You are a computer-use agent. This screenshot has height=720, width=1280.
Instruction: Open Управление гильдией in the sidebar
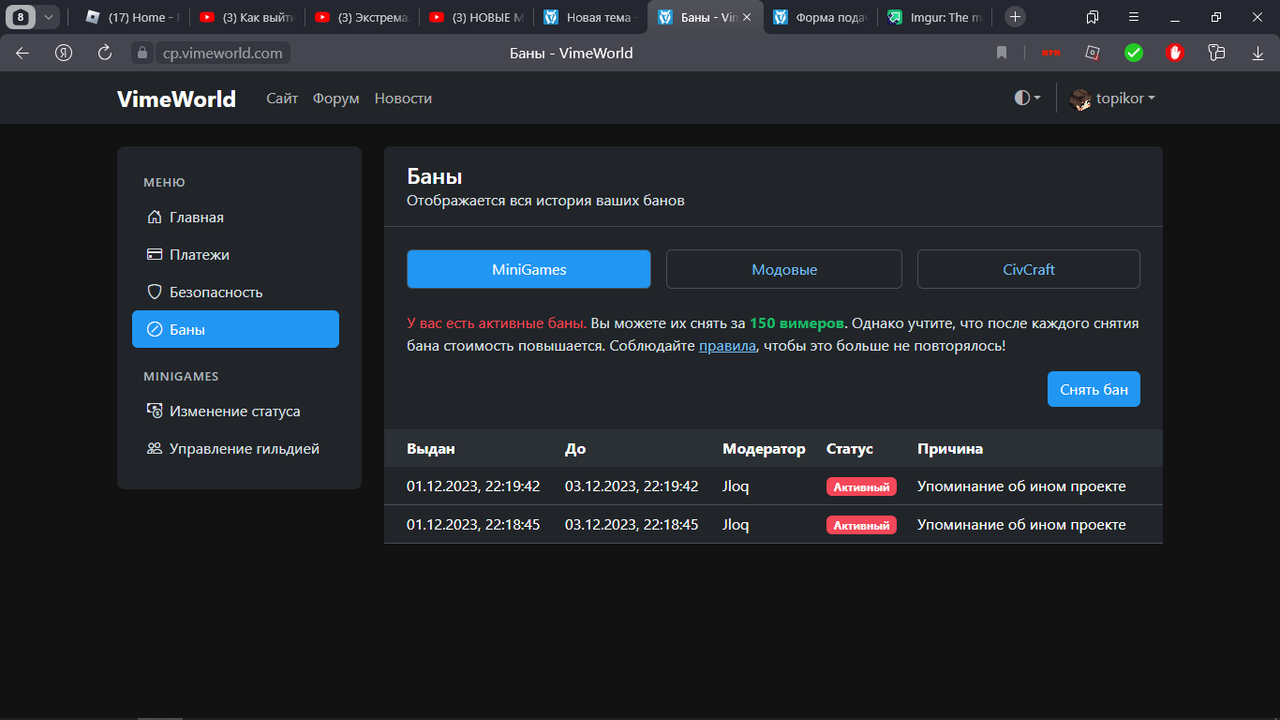coord(235,449)
